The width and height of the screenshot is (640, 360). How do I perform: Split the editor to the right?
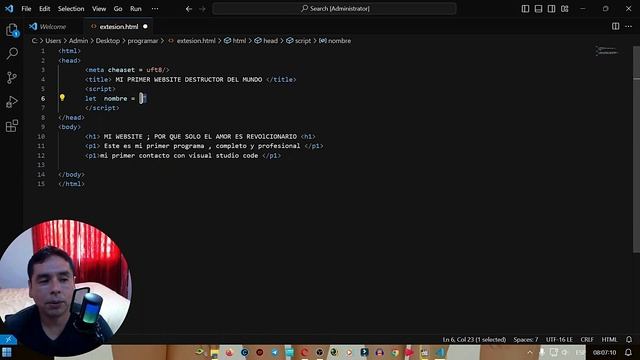[x=616, y=26]
